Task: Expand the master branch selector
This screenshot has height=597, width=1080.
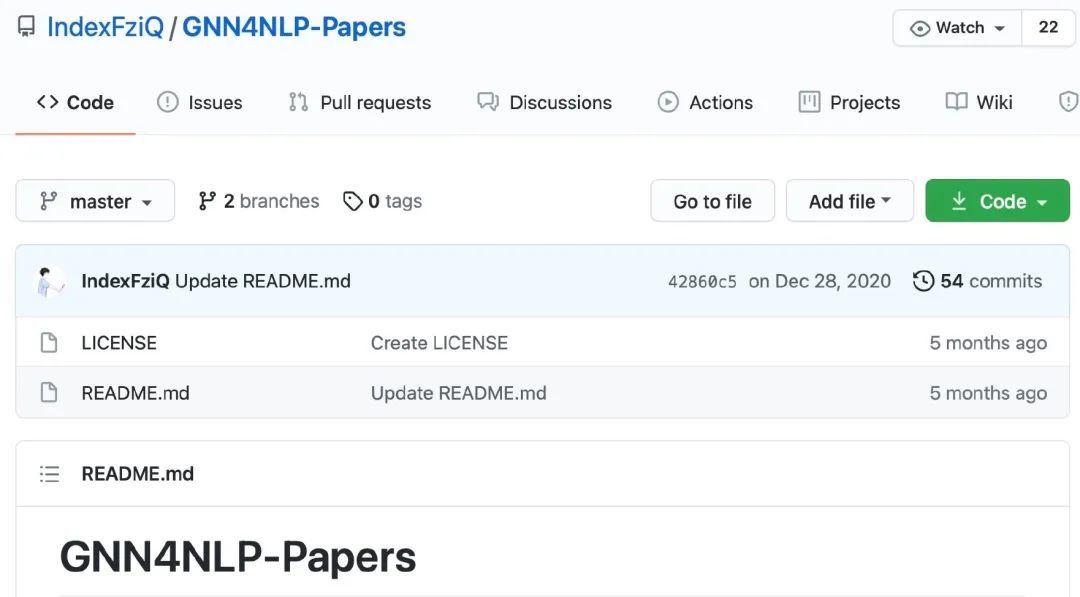Action: pyautogui.click(x=95, y=201)
